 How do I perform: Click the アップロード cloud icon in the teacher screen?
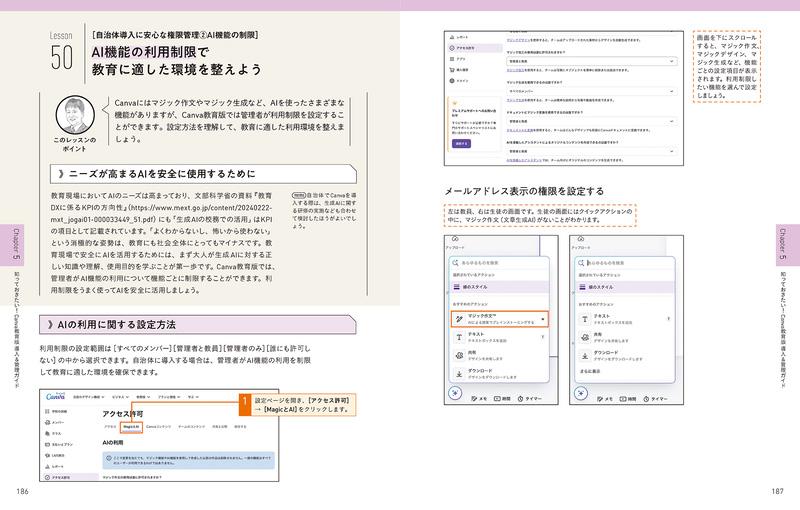(x=455, y=239)
